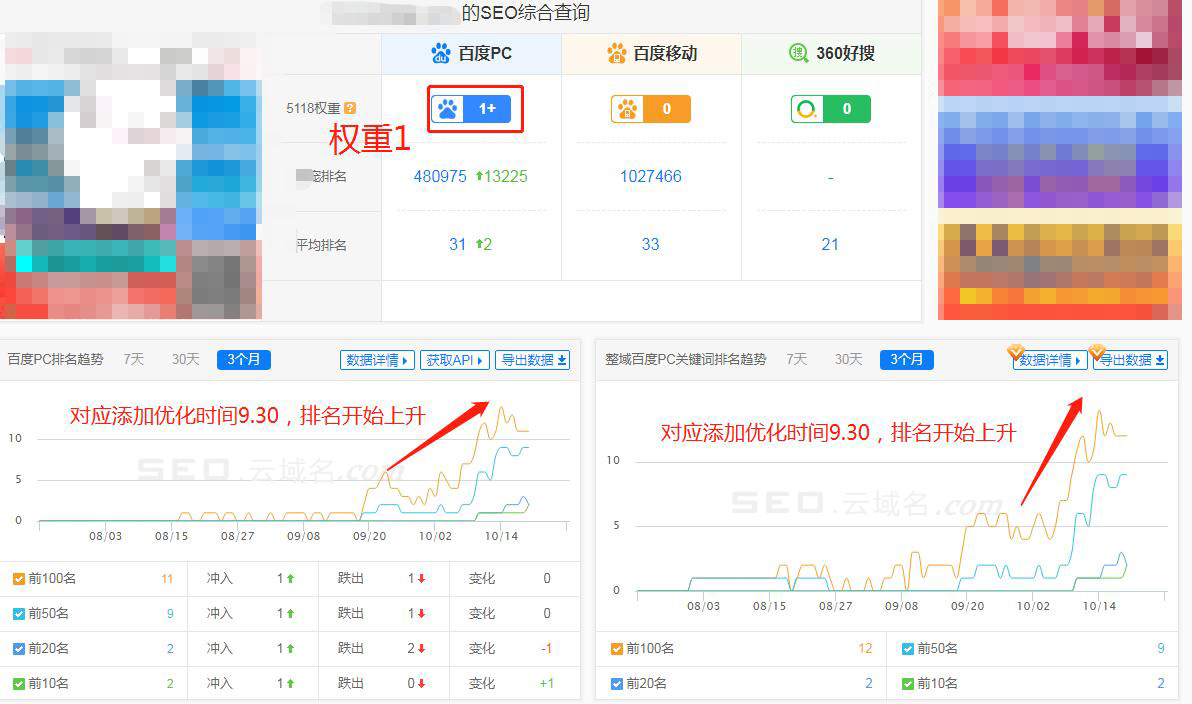
Task: Open the 数据详情 dropdown in left panel
Action: pyautogui.click(x=376, y=360)
